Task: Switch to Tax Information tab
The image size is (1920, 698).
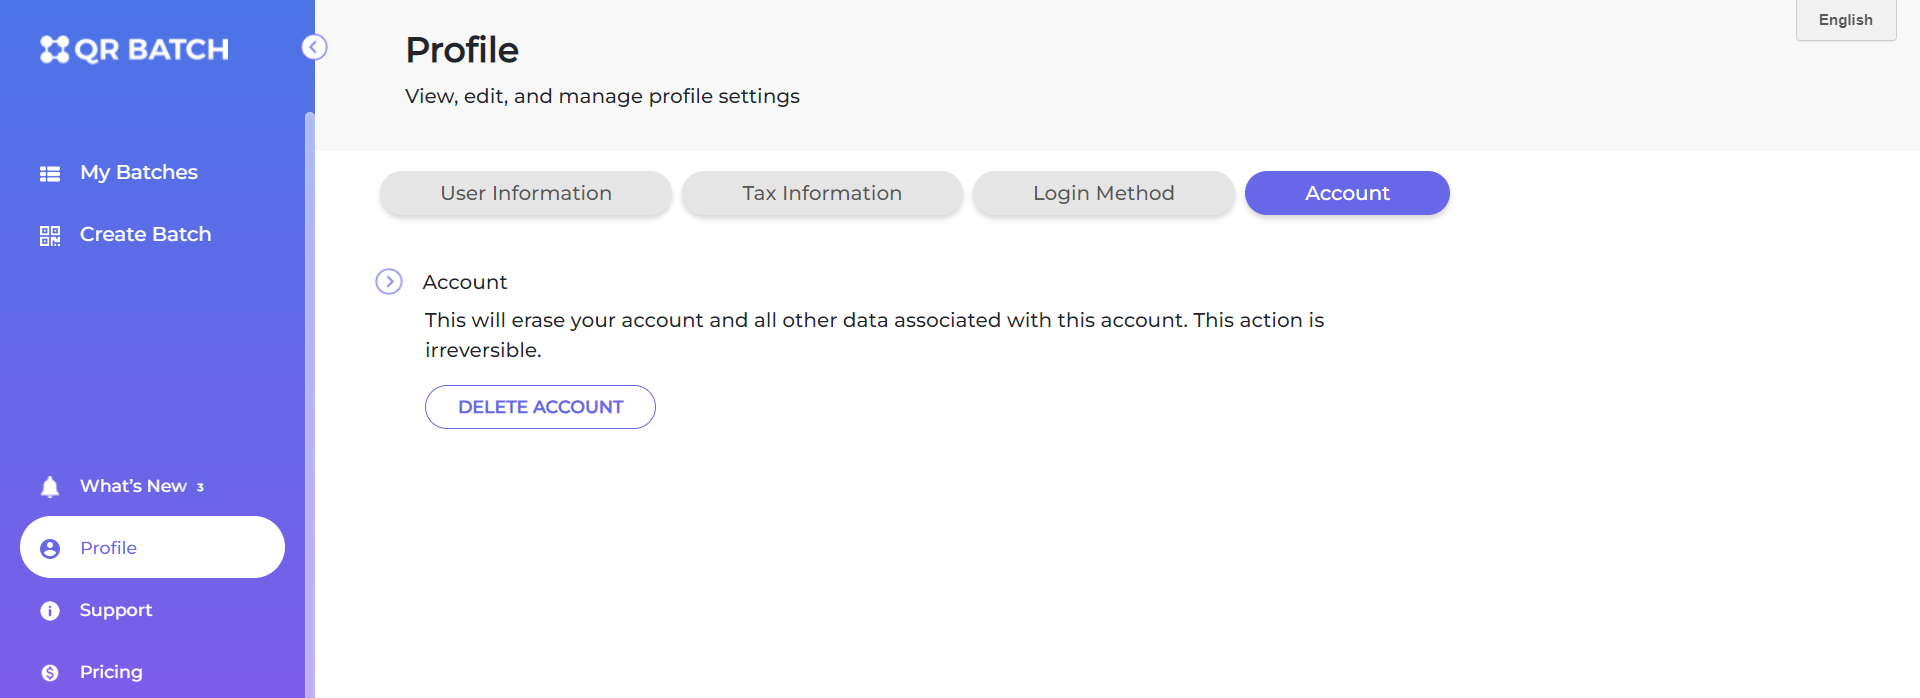Action: click(822, 193)
